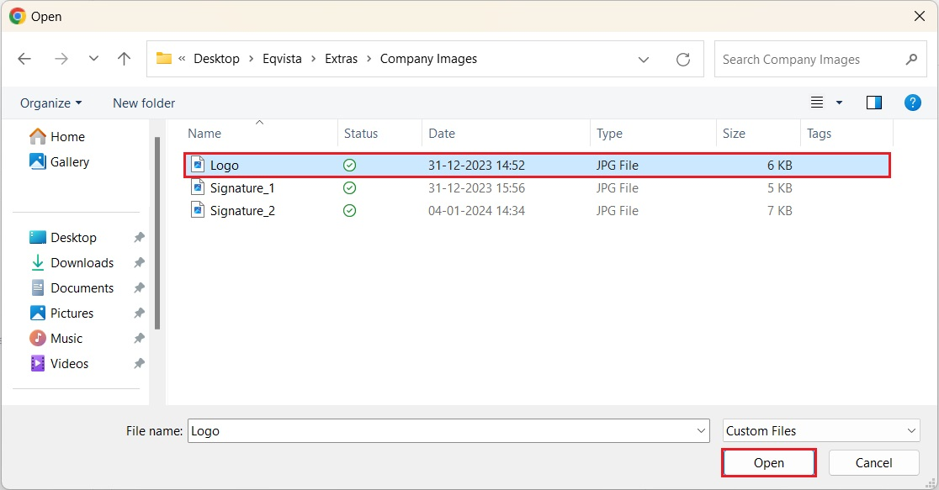Click sync status checkmark for Logo

(349, 165)
